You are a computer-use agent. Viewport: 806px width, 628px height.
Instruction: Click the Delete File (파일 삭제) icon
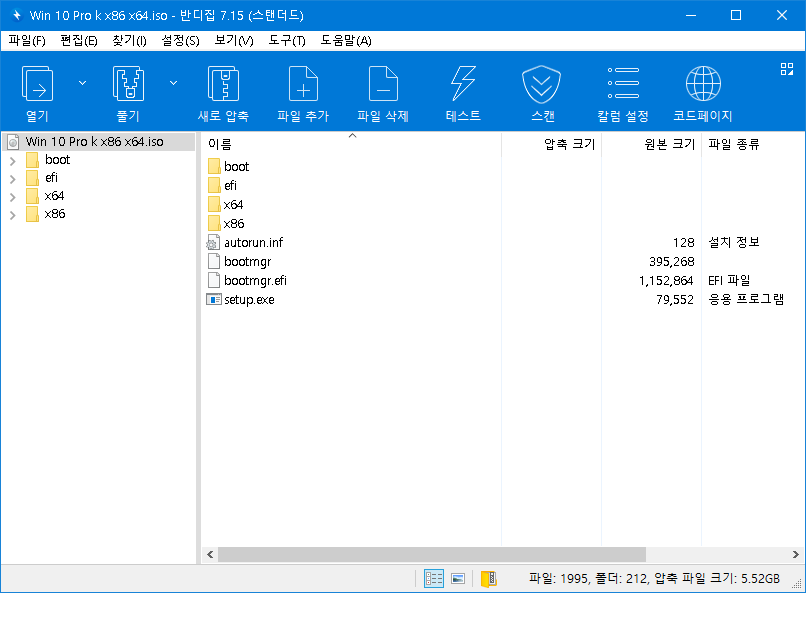click(383, 84)
